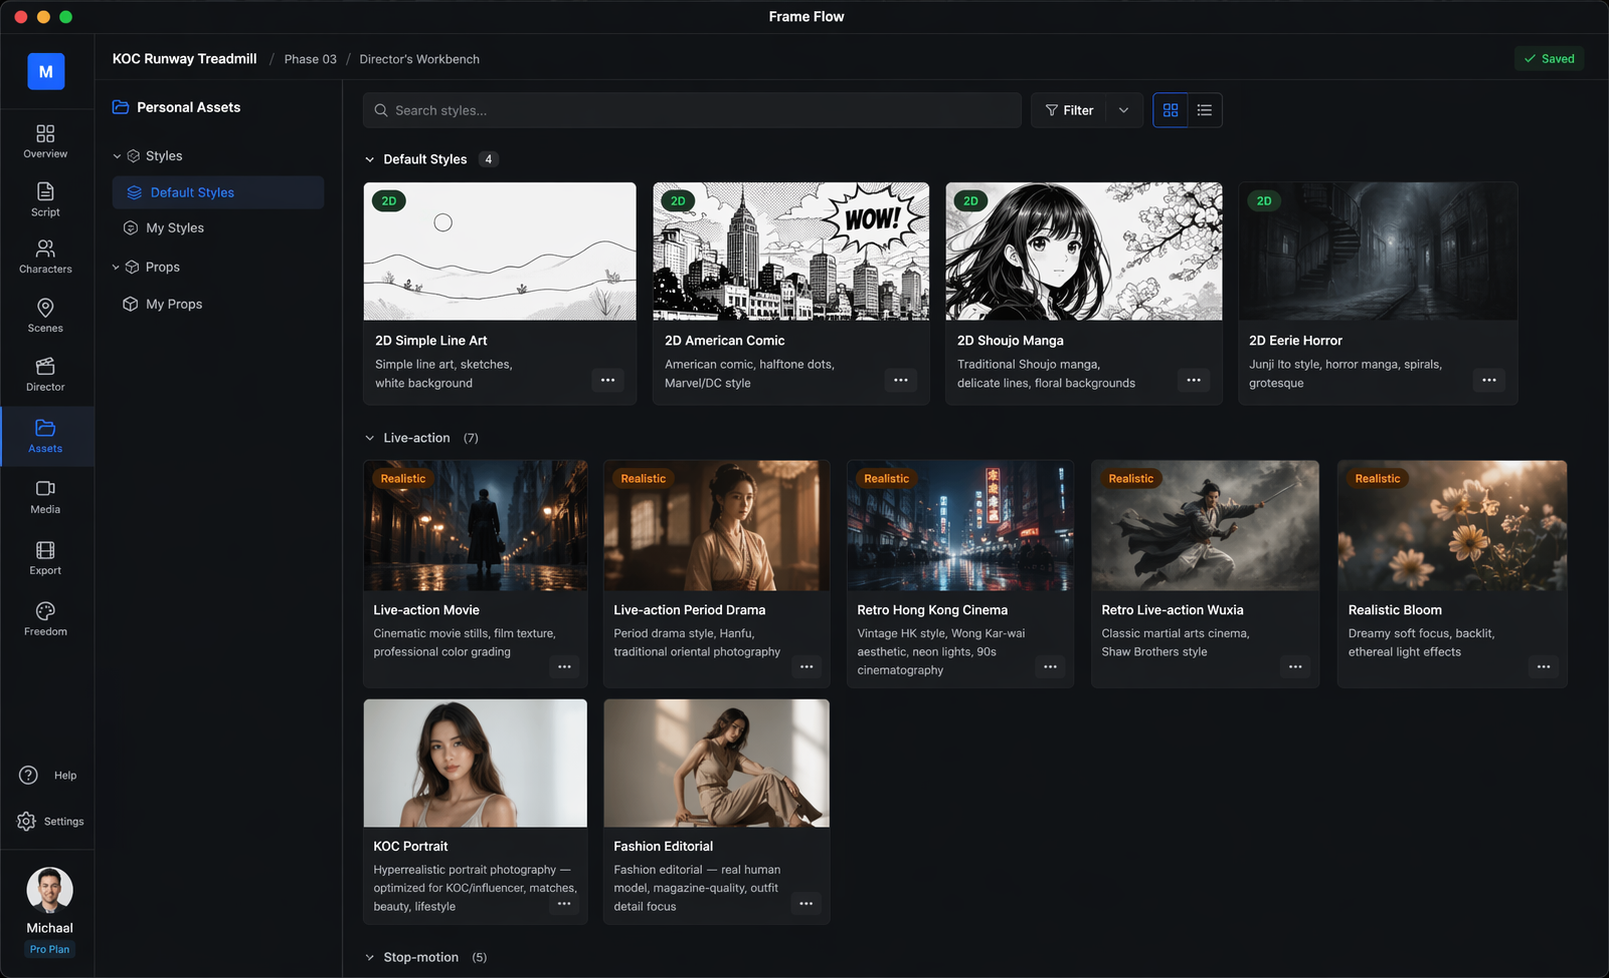Select My Props in the asset tree

[173, 304]
